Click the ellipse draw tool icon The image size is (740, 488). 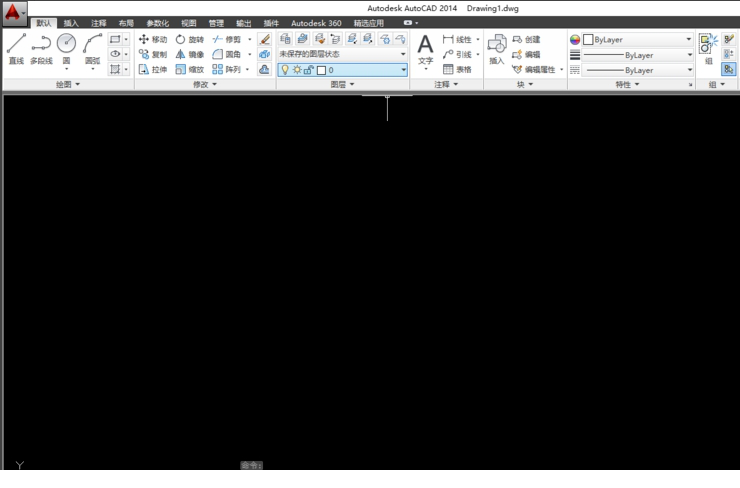click(x=115, y=54)
